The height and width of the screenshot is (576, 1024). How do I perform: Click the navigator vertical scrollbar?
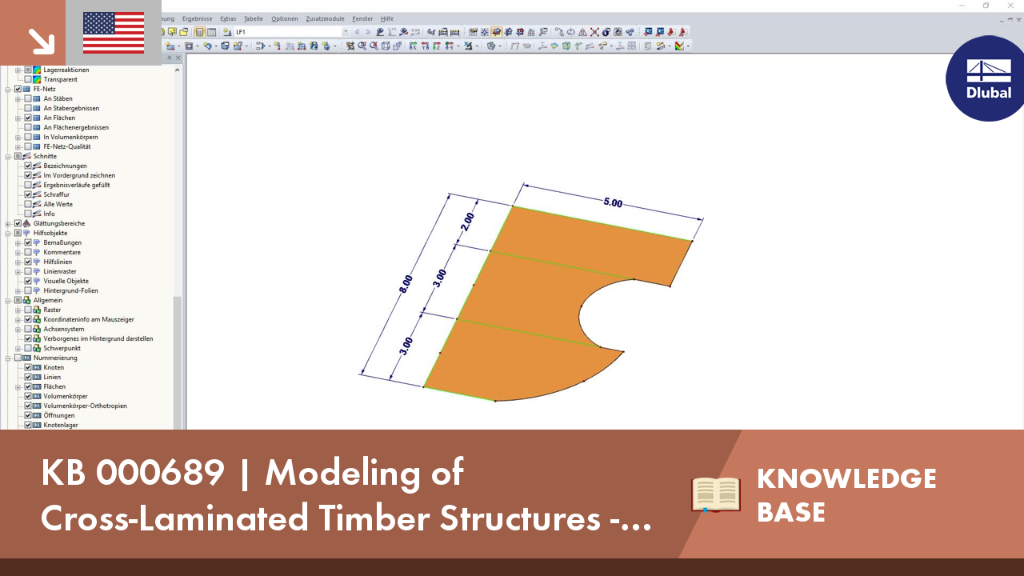pos(177,247)
